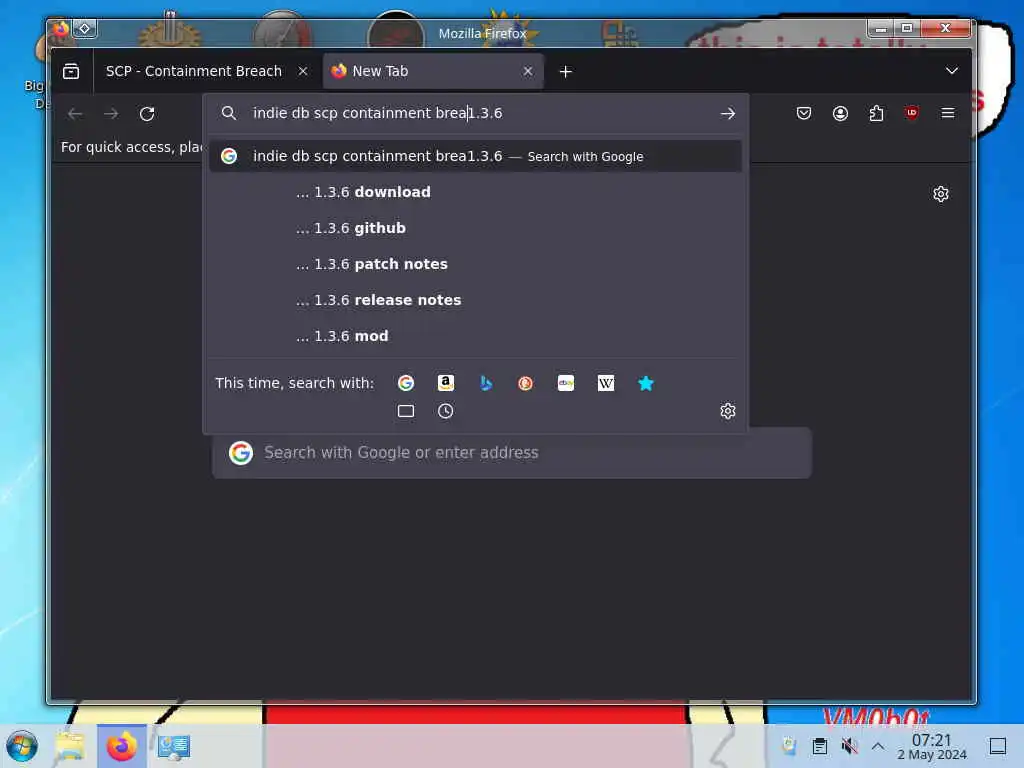The height and width of the screenshot is (768, 1024).
Task: Show hidden tray icons chevron
Action: coord(878,746)
